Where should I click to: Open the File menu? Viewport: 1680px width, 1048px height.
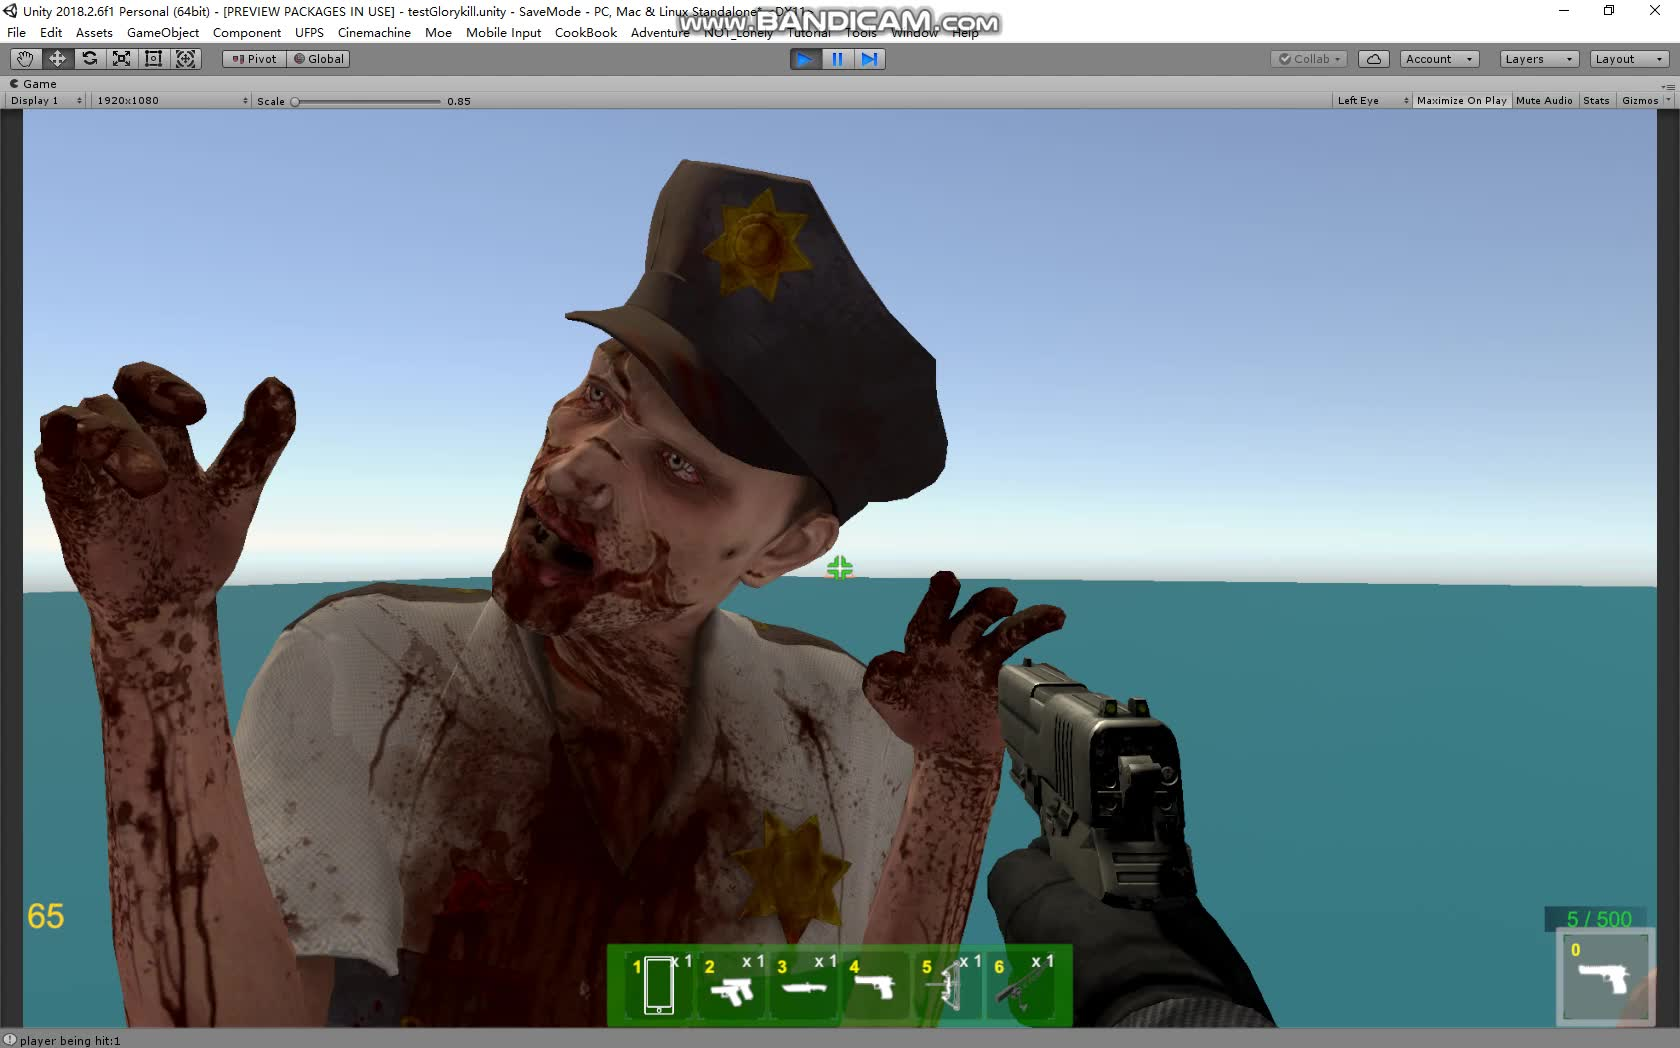pos(16,32)
